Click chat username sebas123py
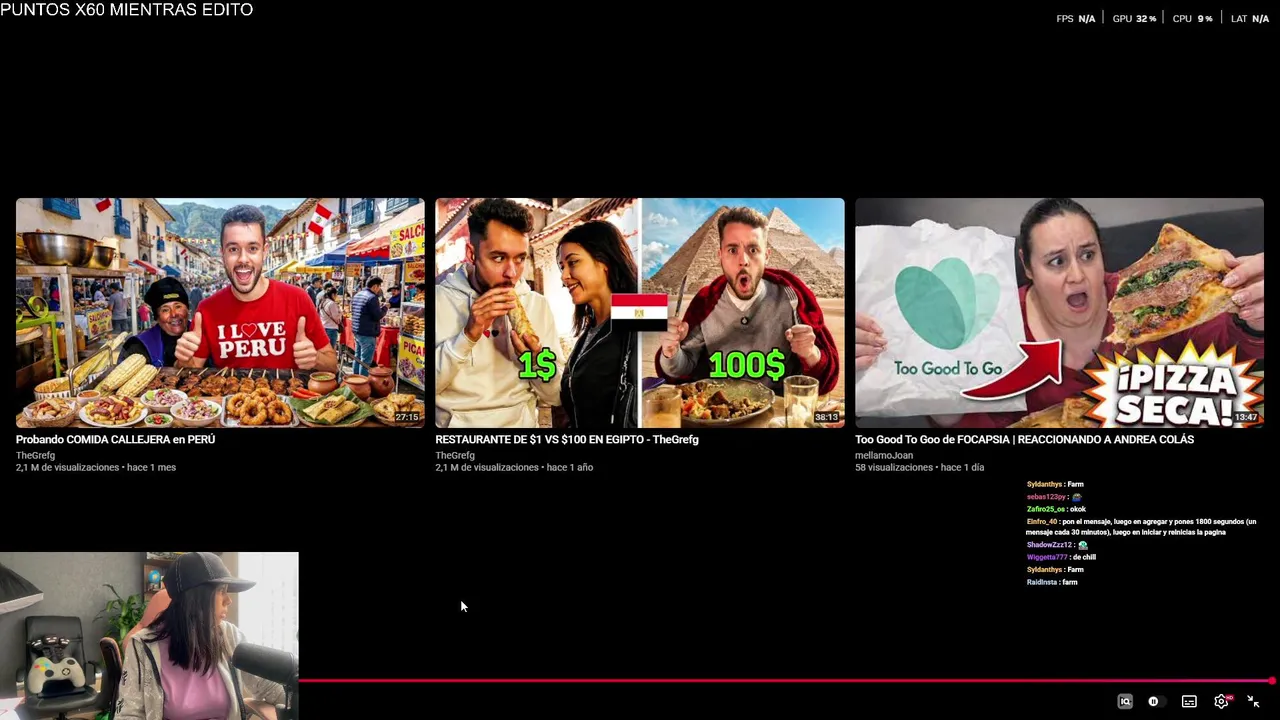 click(x=1046, y=497)
